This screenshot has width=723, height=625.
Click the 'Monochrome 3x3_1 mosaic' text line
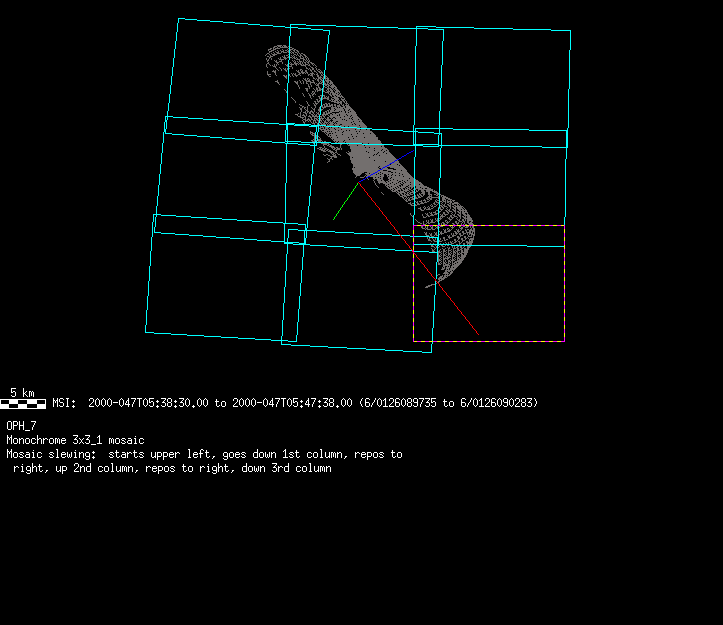pyautogui.click(x=75, y=440)
